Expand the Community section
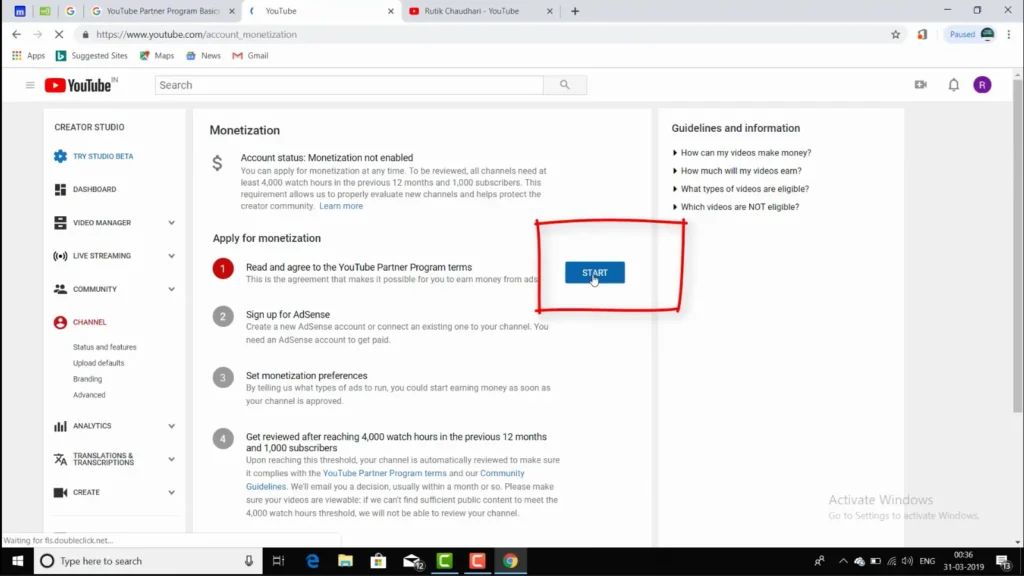Image resolution: width=1024 pixels, height=576 pixels. [171, 289]
